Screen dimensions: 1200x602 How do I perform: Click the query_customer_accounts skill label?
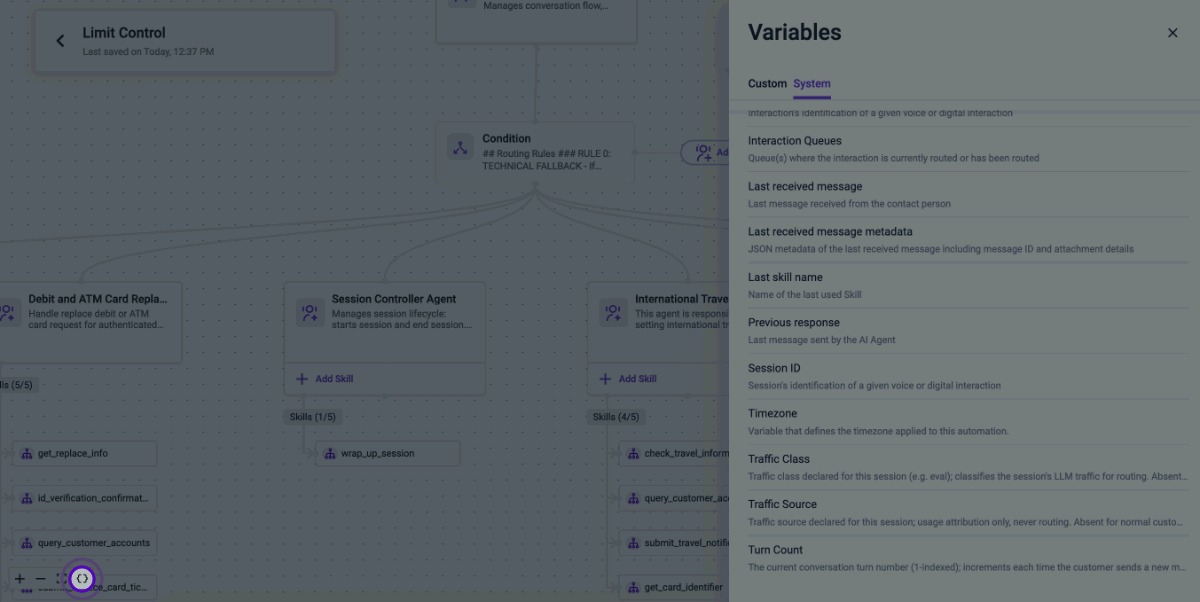(x=94, y=543)
